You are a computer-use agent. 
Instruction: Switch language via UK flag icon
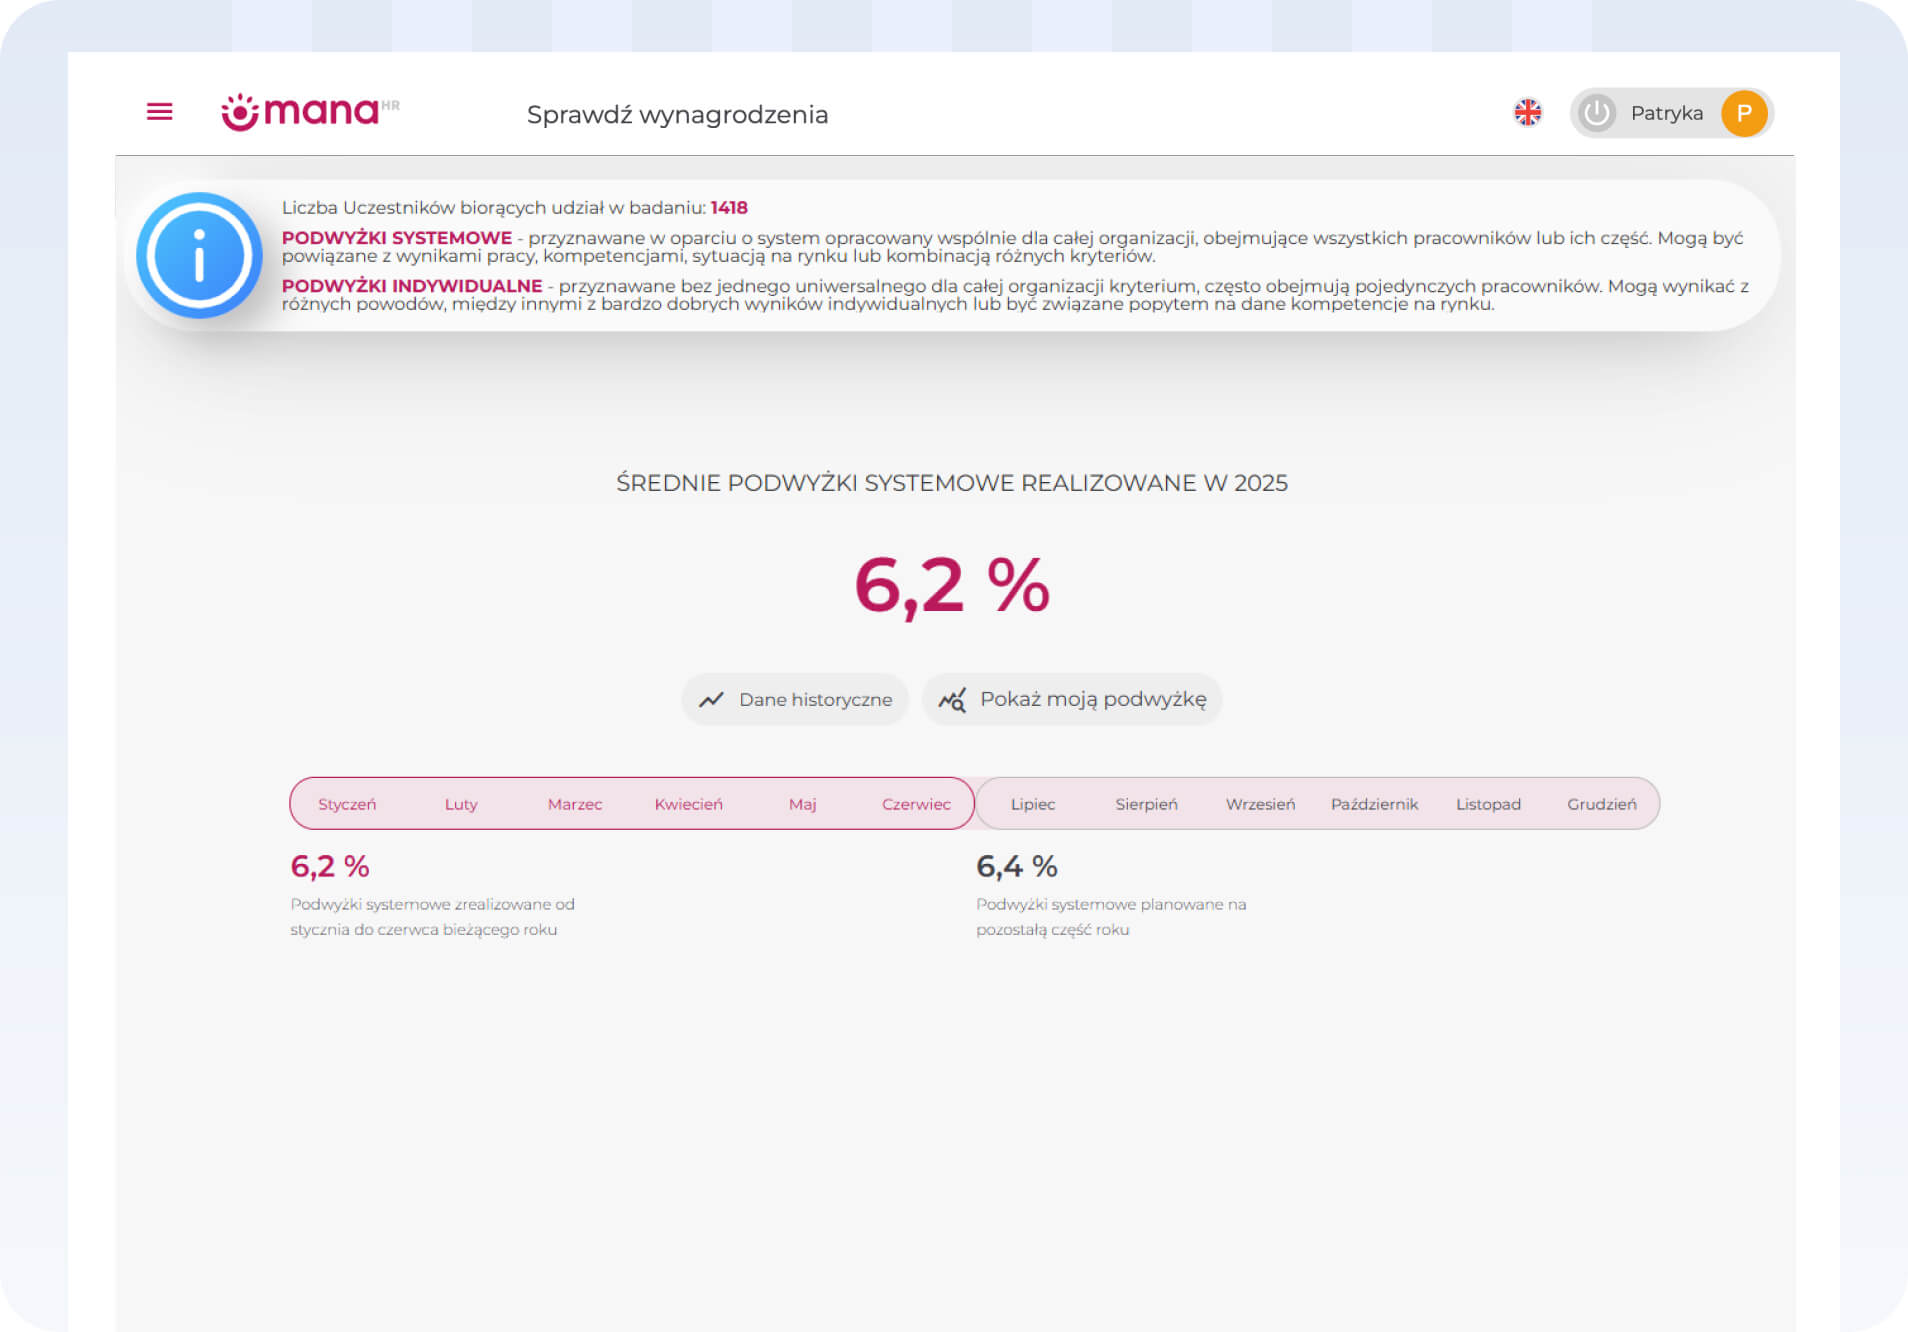coord(1527,113)
